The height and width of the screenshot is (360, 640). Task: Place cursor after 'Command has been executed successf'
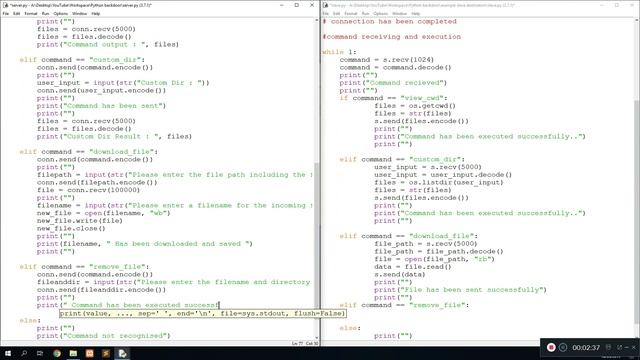pyautogui.click(x=219, y=305)
